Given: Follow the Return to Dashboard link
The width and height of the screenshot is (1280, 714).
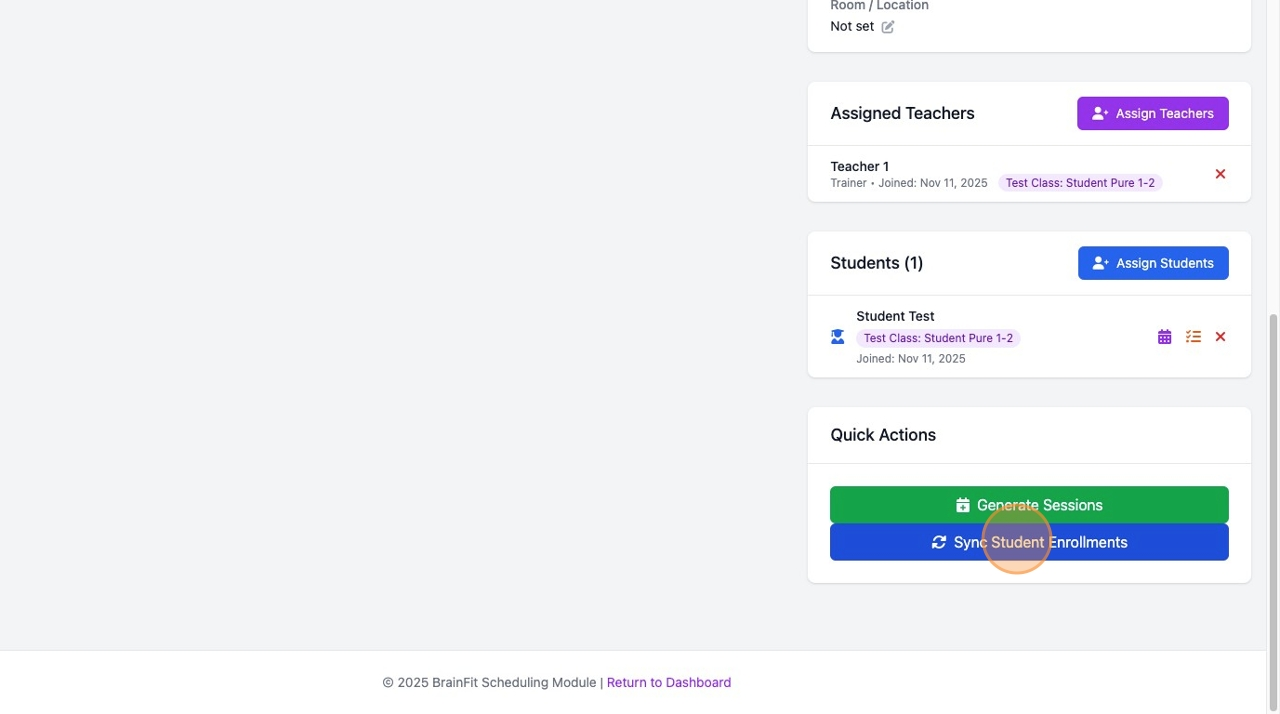Looking at the screenshot, I should pyautogui.click(x=669, y=682).
